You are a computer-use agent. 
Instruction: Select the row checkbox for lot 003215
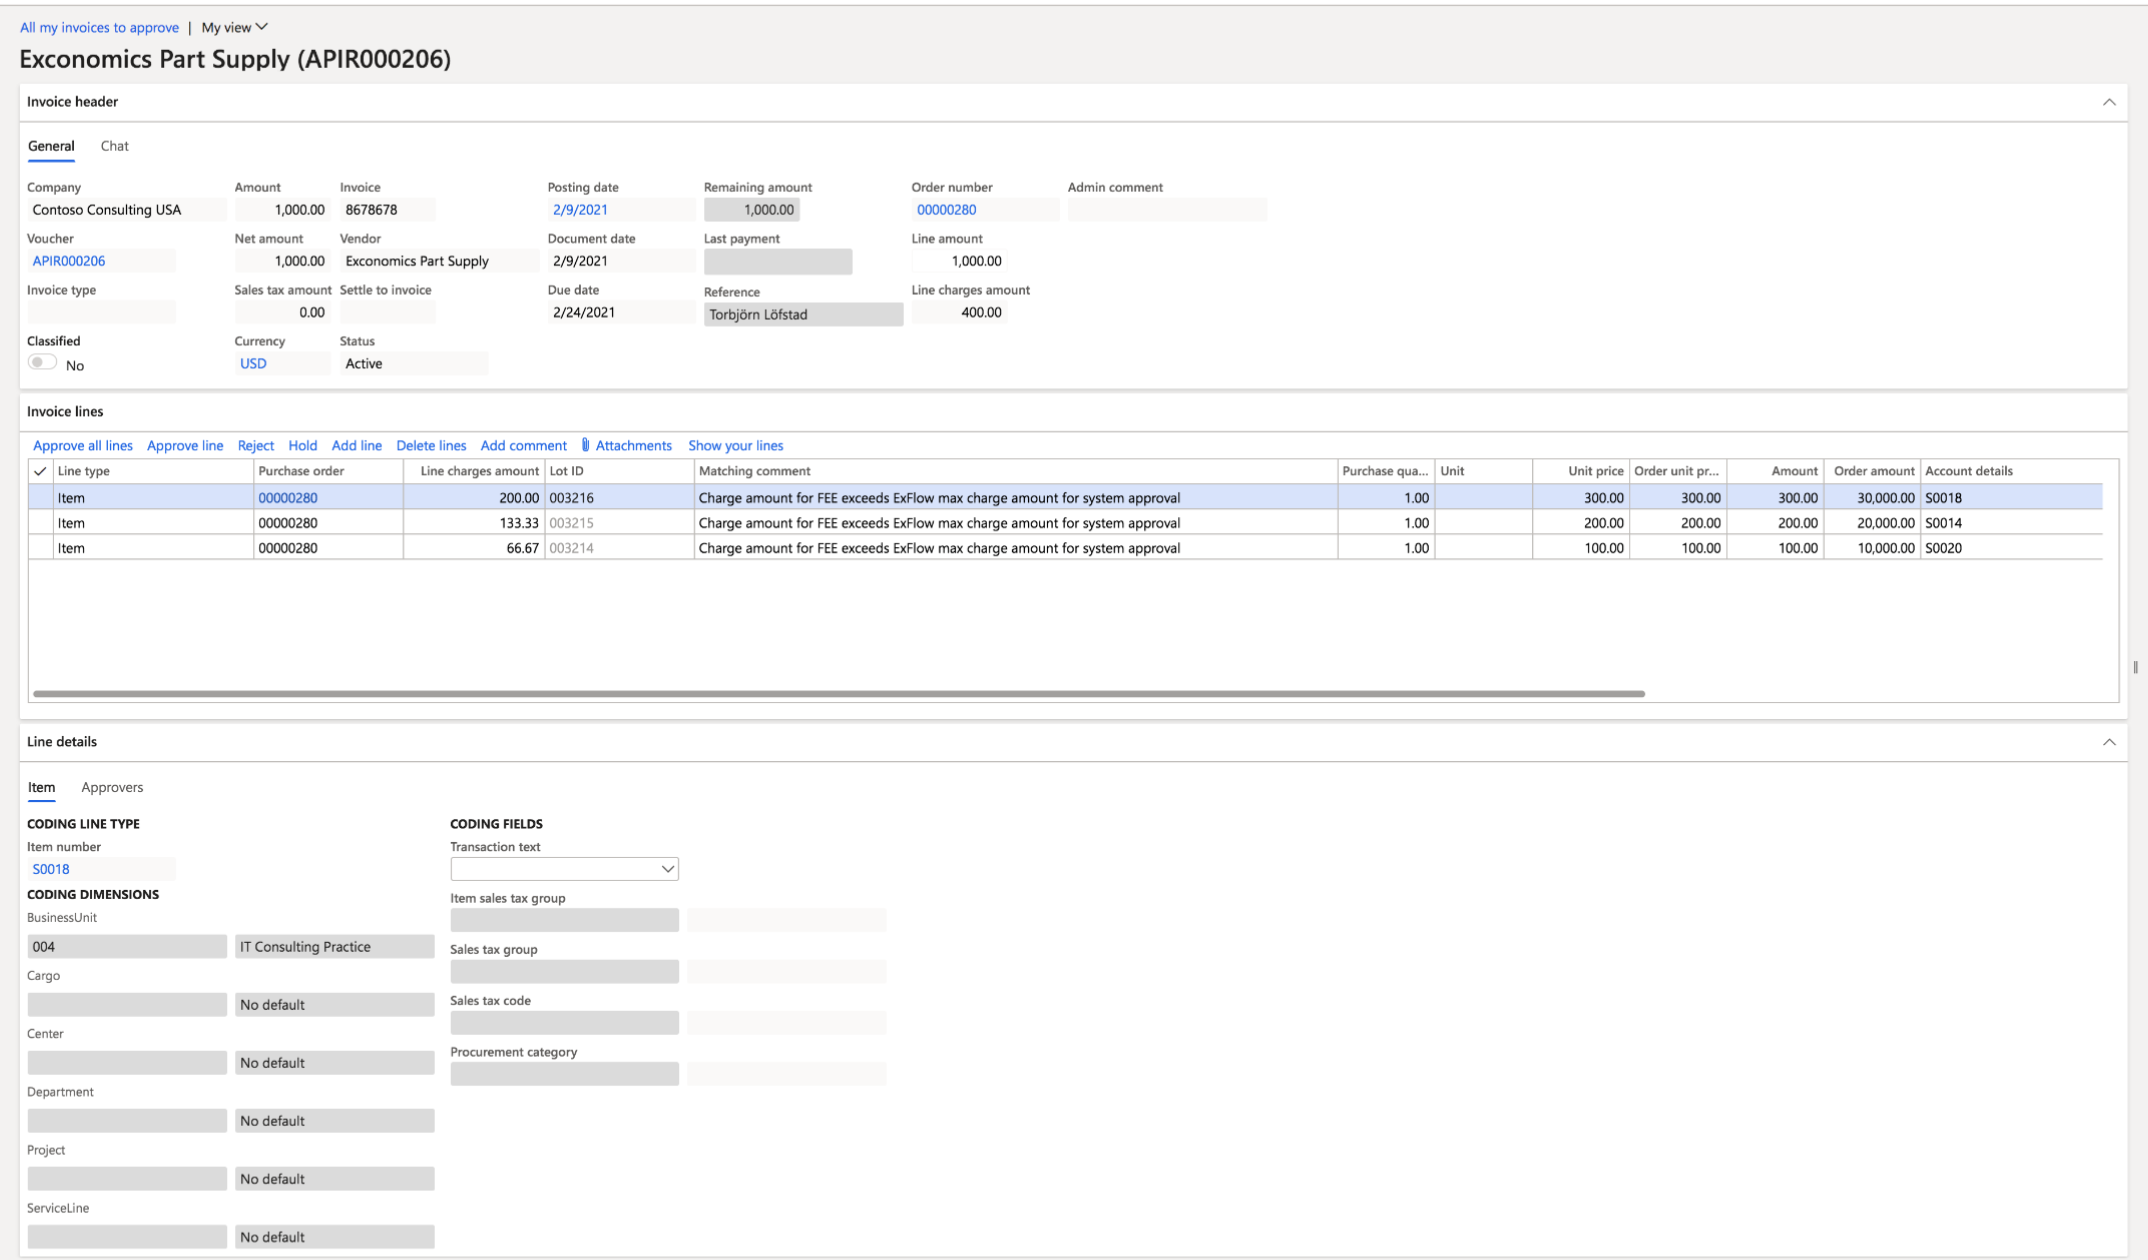pos(40,523)
